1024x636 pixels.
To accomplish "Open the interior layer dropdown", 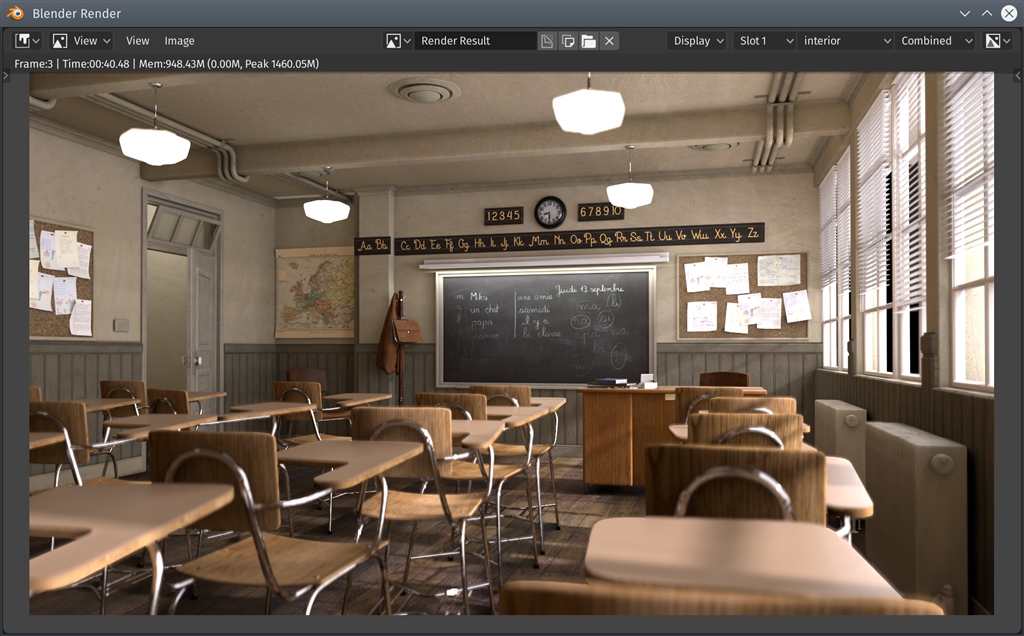I will [x=845, y=40].
